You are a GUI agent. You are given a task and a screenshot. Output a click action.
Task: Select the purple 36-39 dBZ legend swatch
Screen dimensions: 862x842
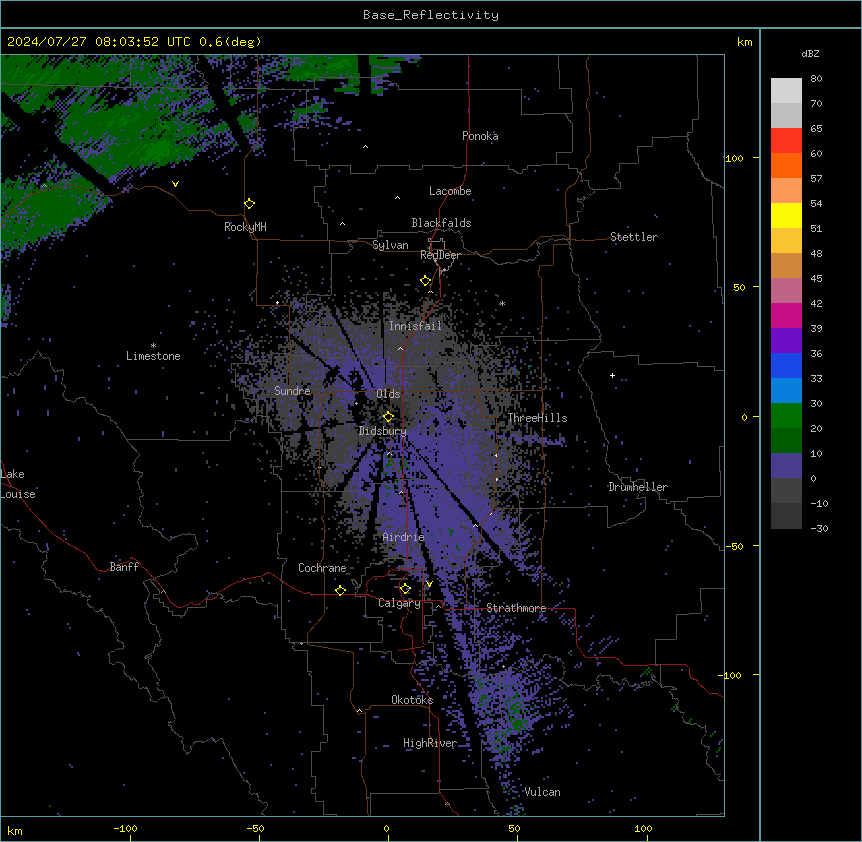point(786,341)
